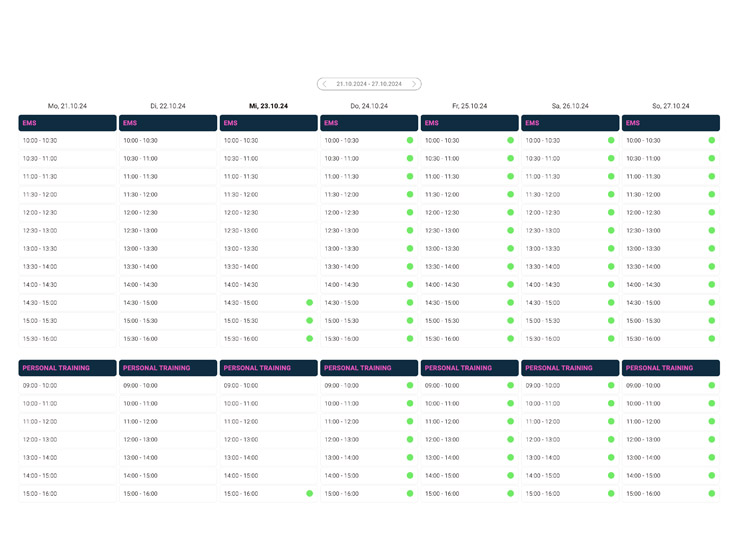Select the Mo, 21.10.24 day header
Viewport: 740px width, 560px height.
coord(67,105)
